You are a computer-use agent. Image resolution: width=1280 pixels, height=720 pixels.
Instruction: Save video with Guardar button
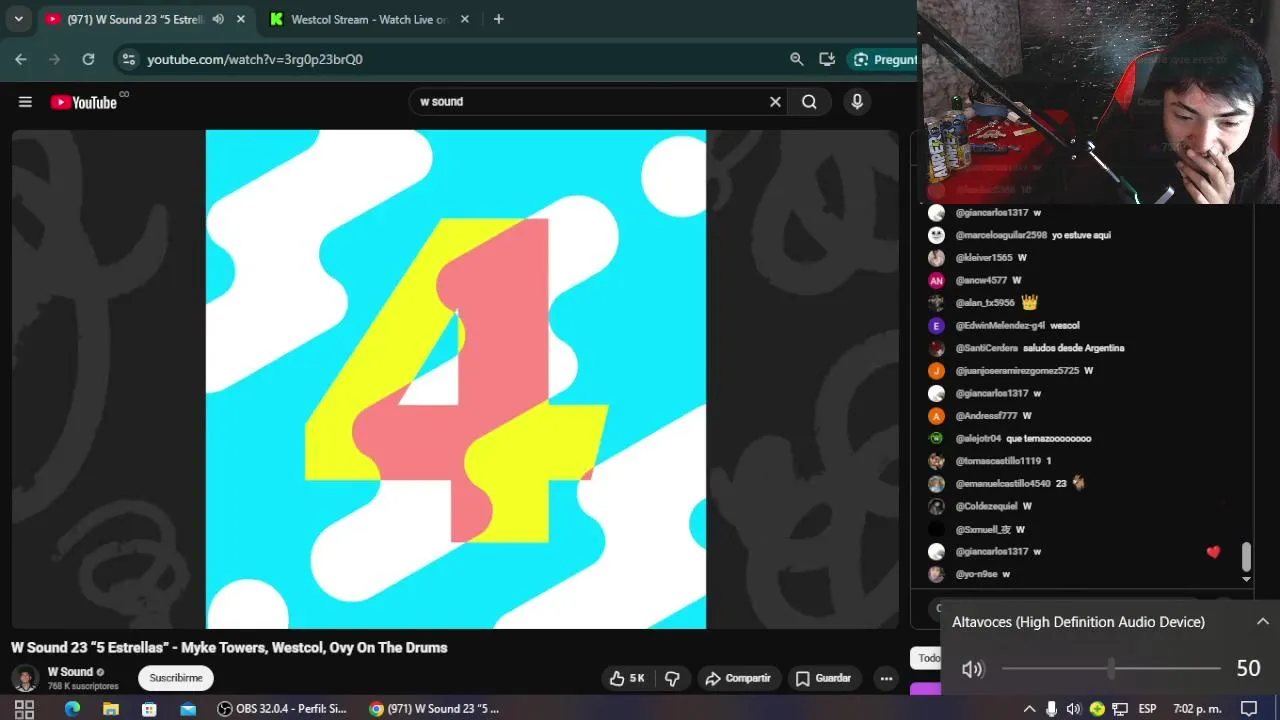[823, 678]
